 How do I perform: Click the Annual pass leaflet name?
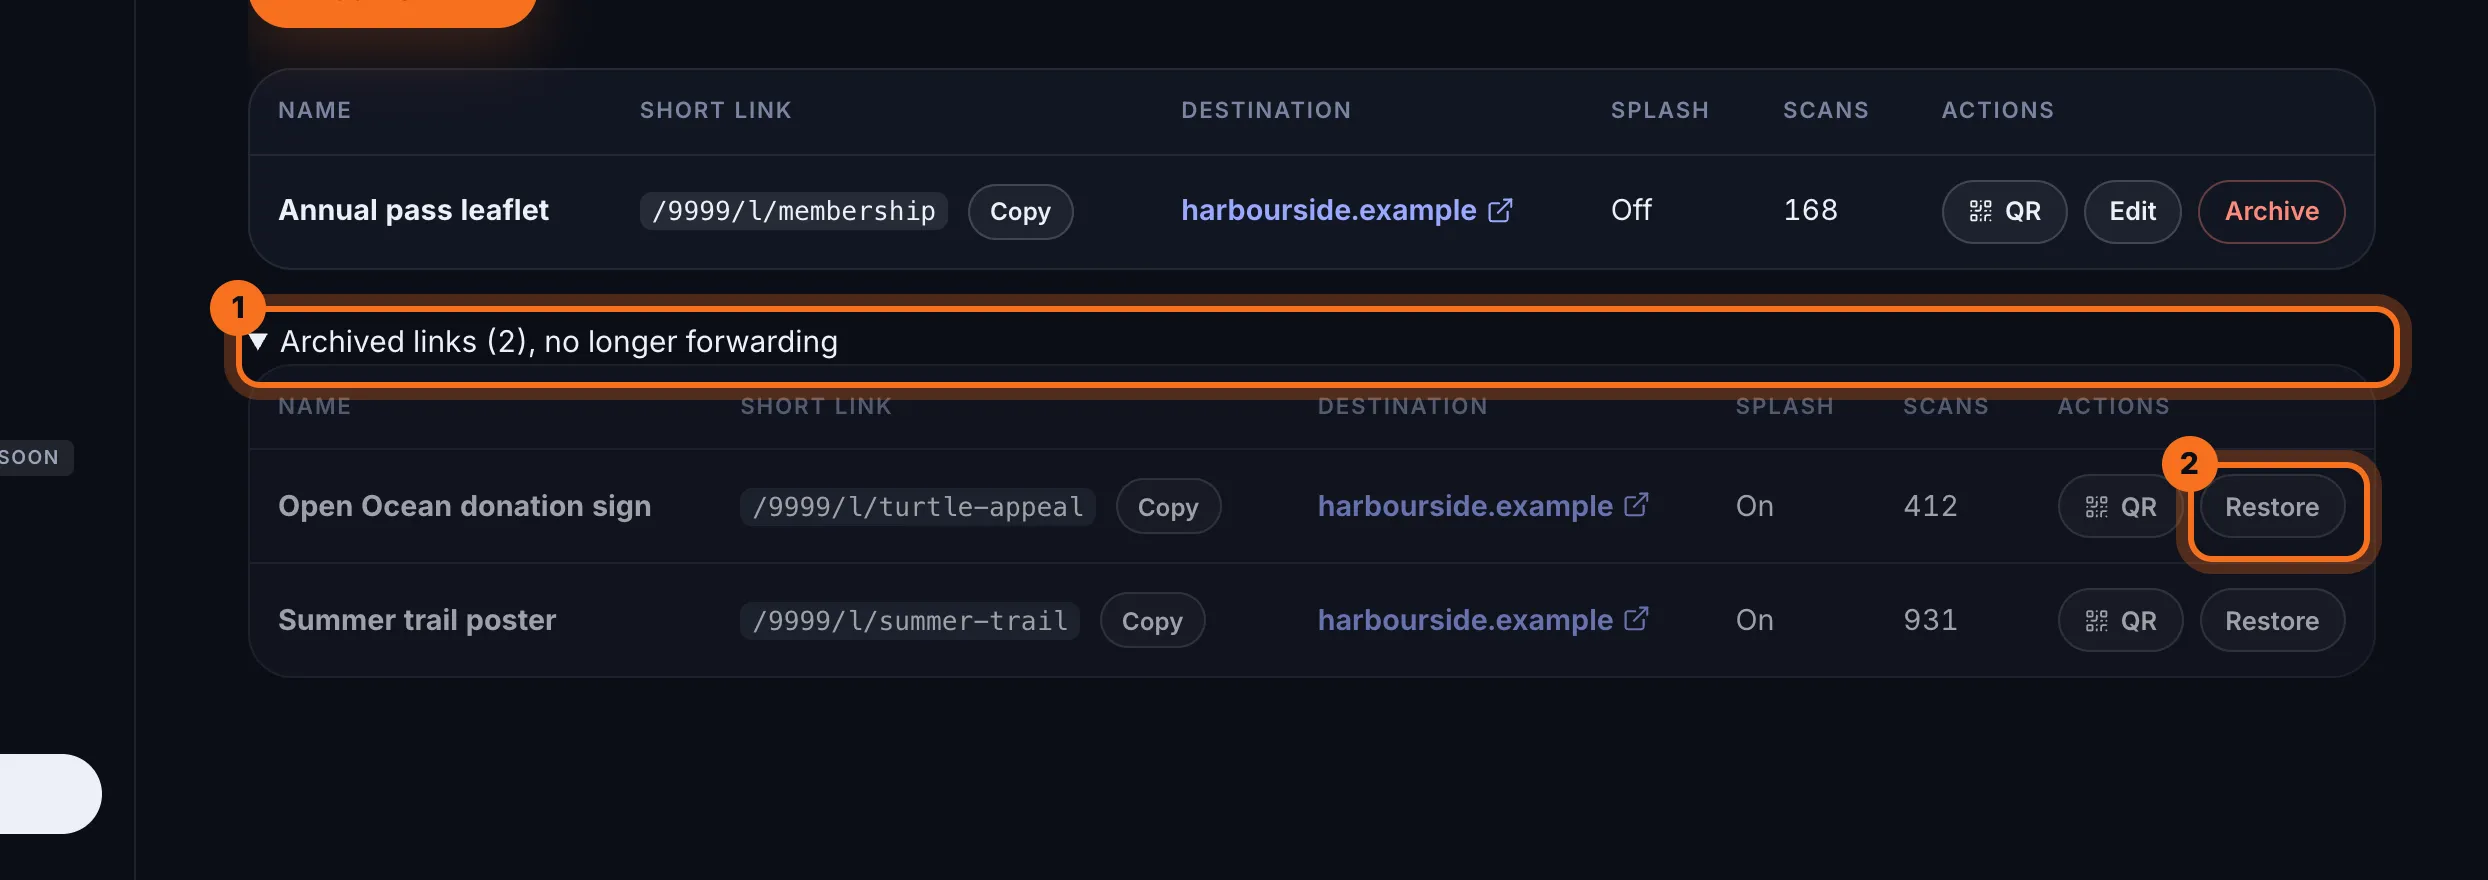pos(413,210)
